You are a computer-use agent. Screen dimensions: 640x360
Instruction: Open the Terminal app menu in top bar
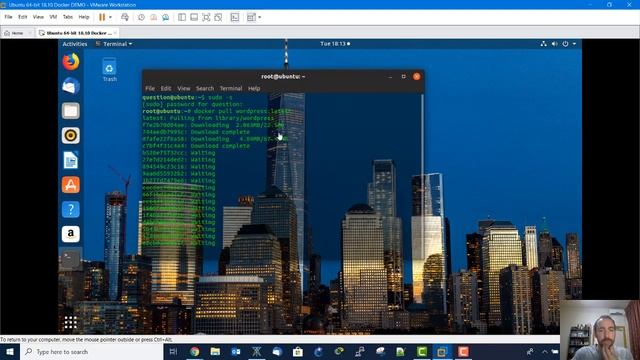pyautogui.click(x=114, y=44)
